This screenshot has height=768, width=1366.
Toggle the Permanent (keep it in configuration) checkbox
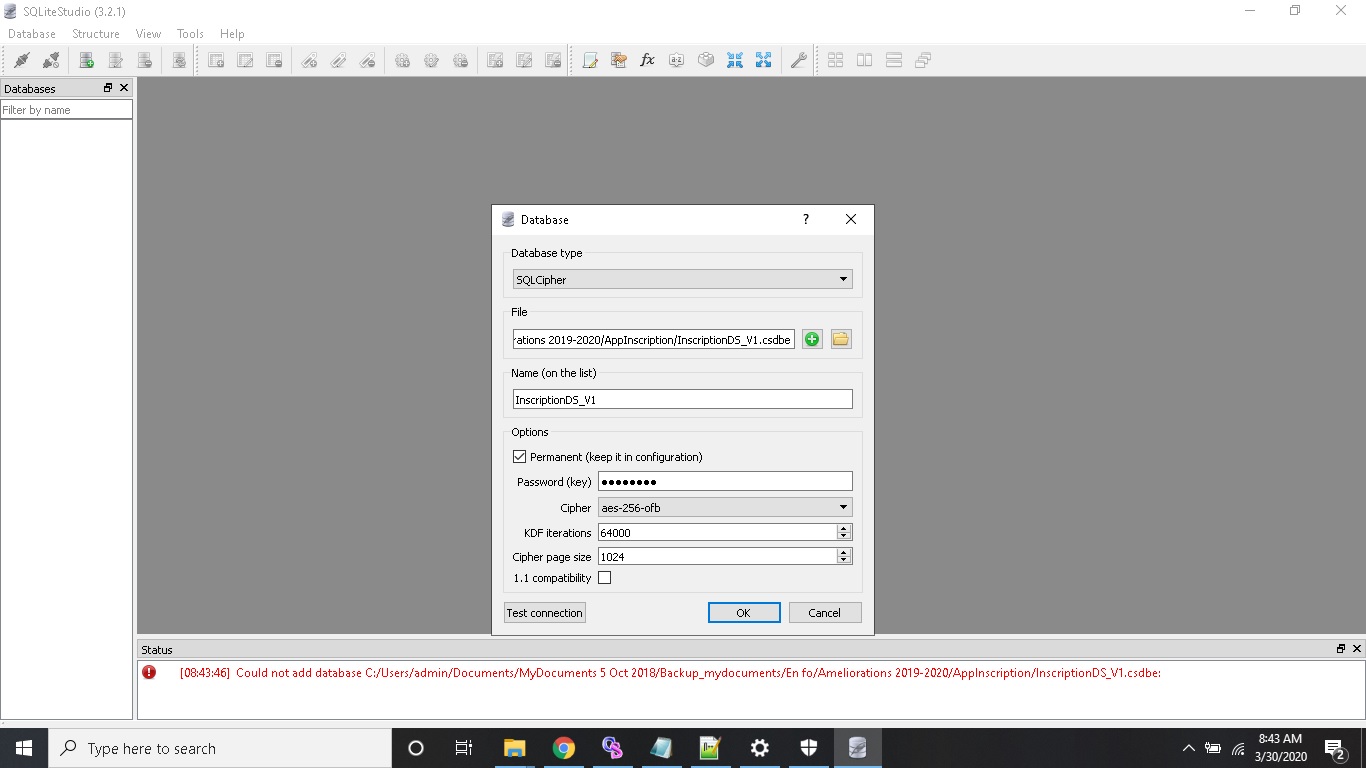(519, 457)
